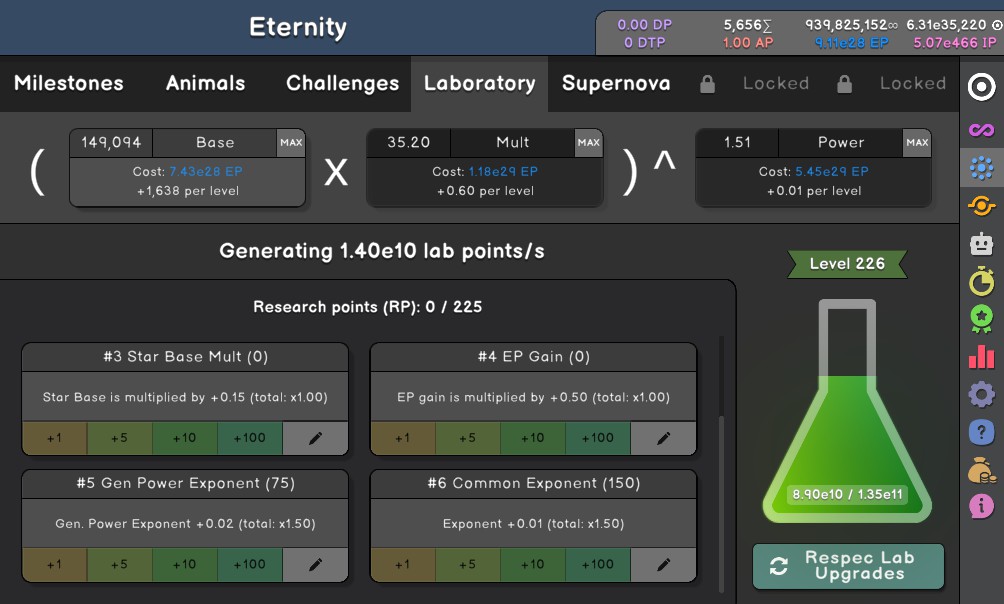Add +5 to #5 Gen Power Exponent

click(x=120, y=564)
